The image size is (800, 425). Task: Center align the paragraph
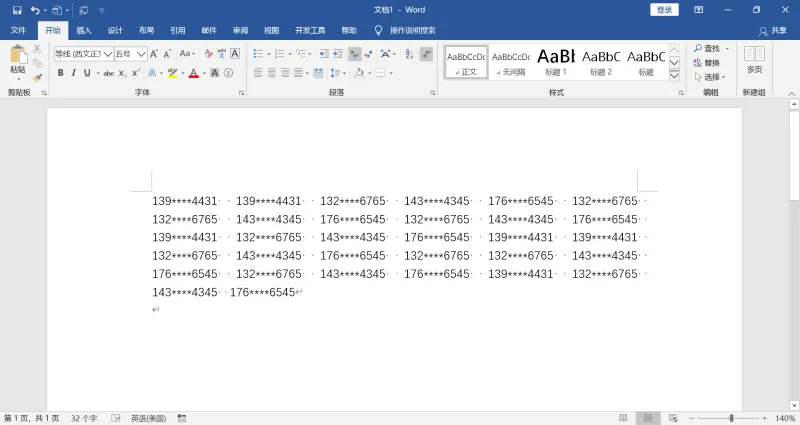click(x=271, y=73)
